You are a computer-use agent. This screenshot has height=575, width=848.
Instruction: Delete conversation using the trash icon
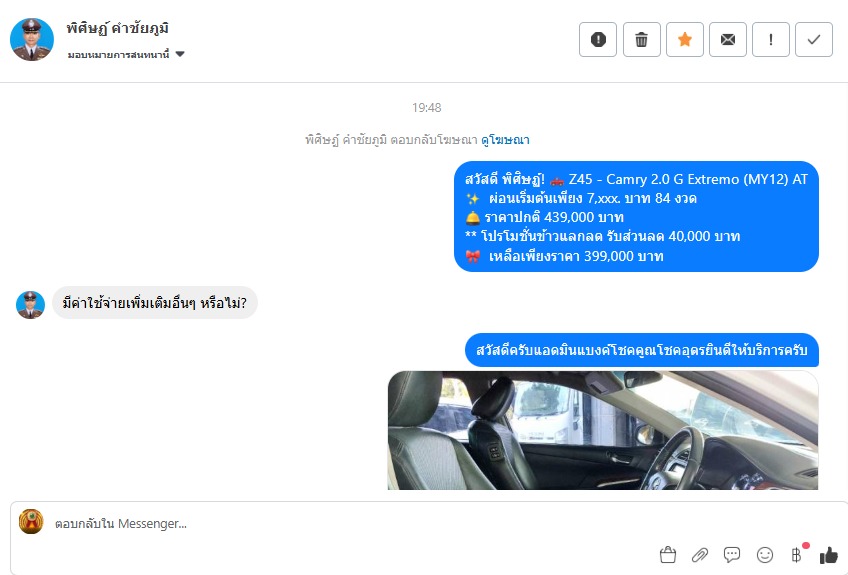click(641, 39)
